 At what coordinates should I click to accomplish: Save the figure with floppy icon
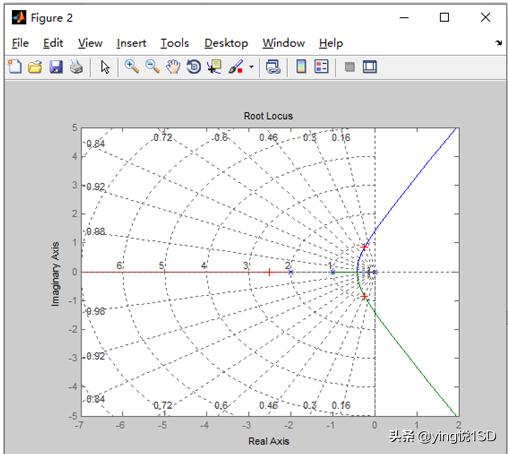pos(56,67)
